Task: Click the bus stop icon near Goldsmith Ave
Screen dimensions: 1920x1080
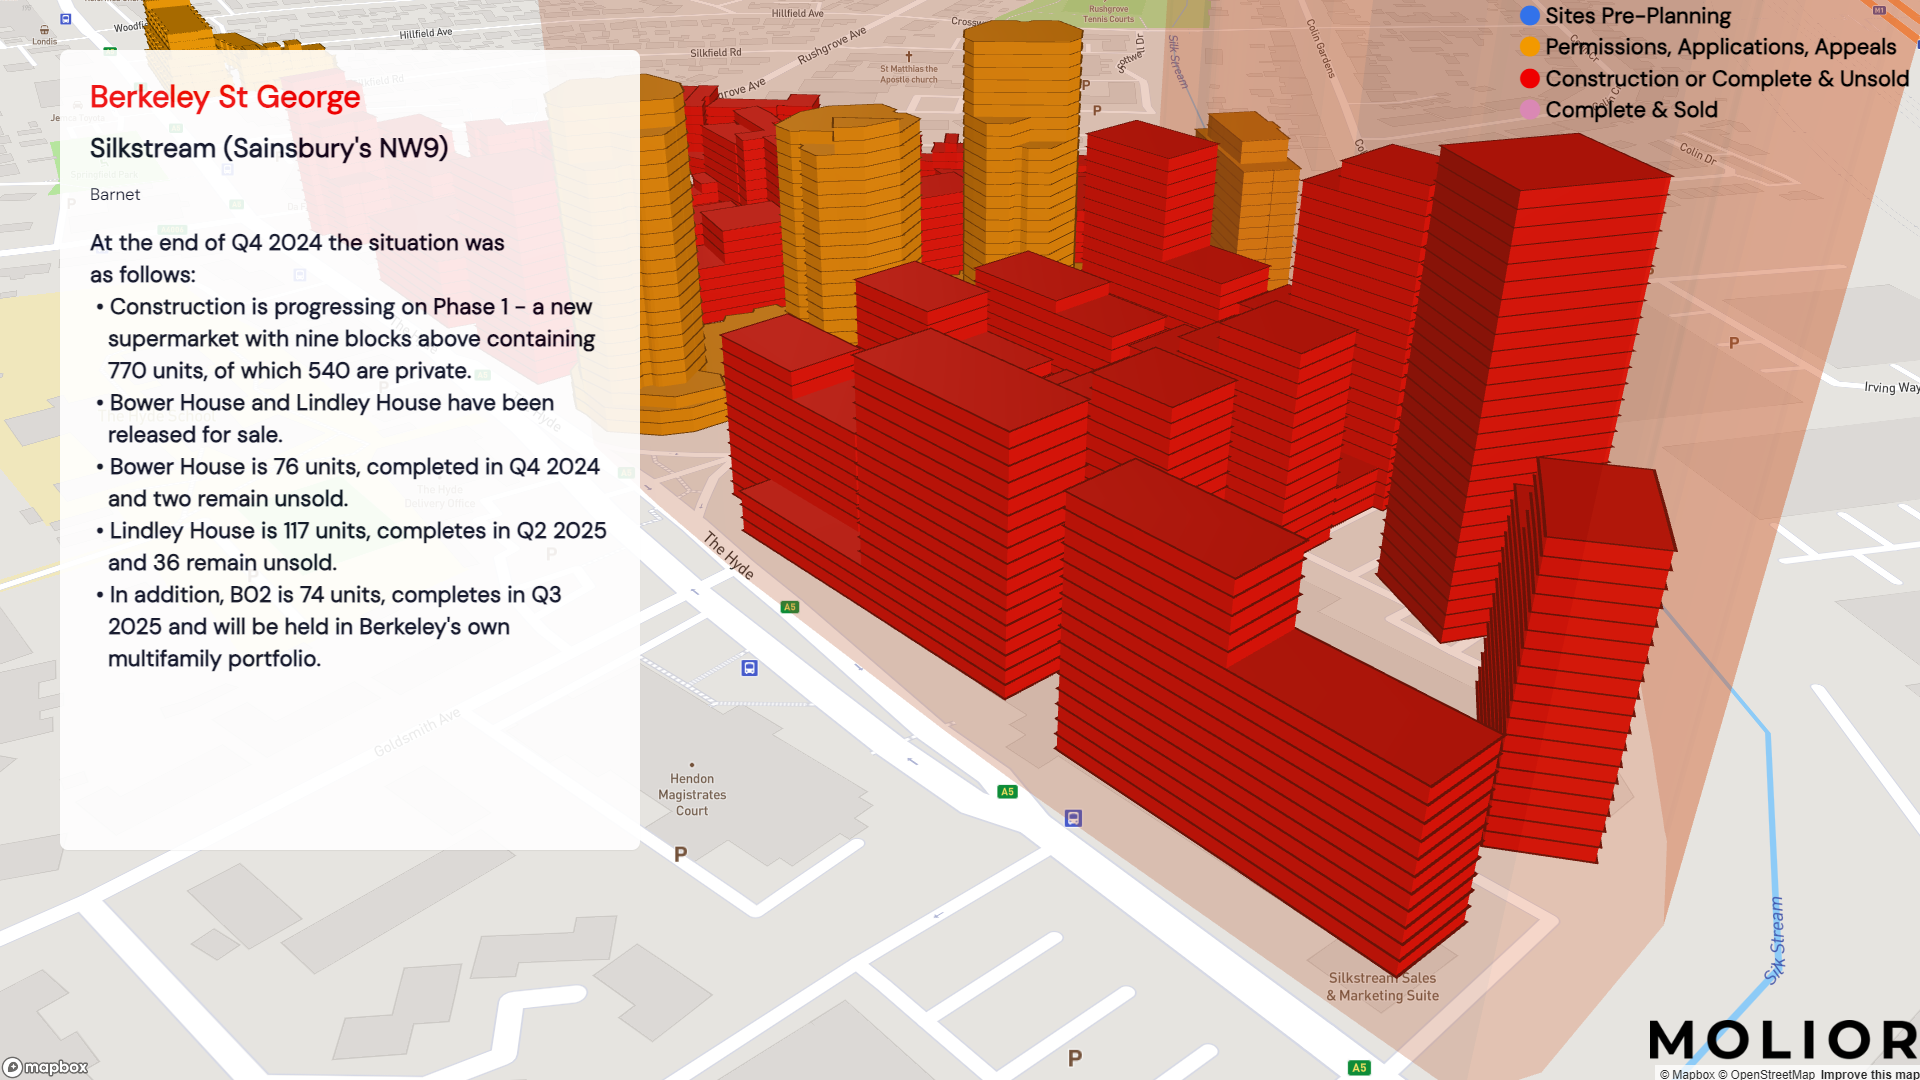Action: (x=749, y=668)
